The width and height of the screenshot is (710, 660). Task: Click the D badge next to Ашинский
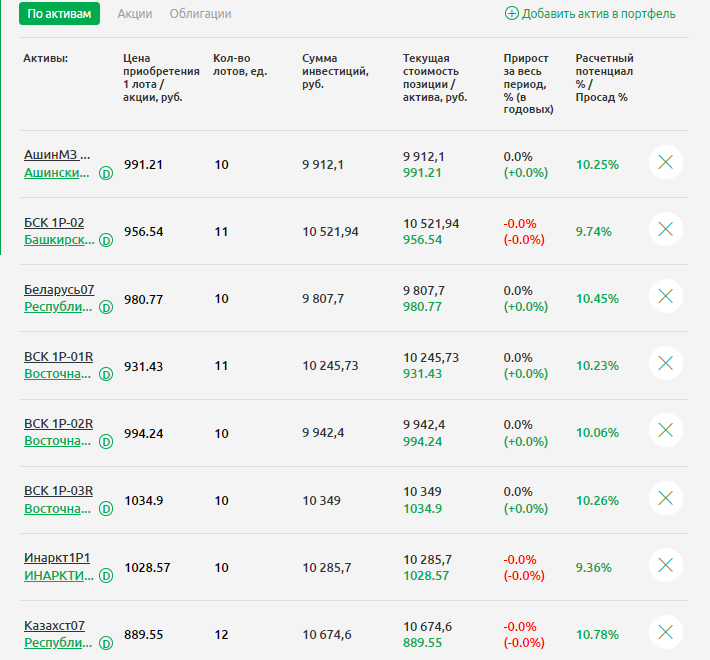coord(106,173)
